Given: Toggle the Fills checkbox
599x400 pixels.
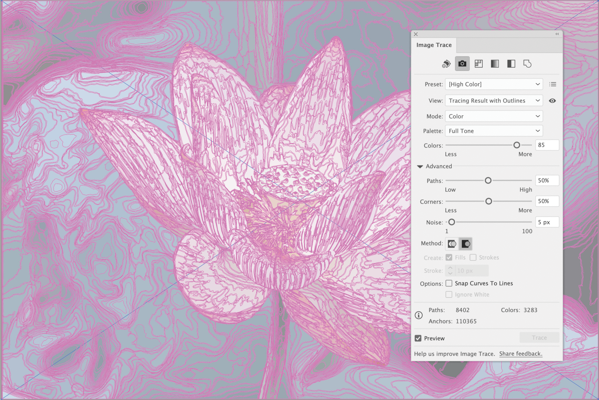Looking at the screenshot, I should pos(449,257).
